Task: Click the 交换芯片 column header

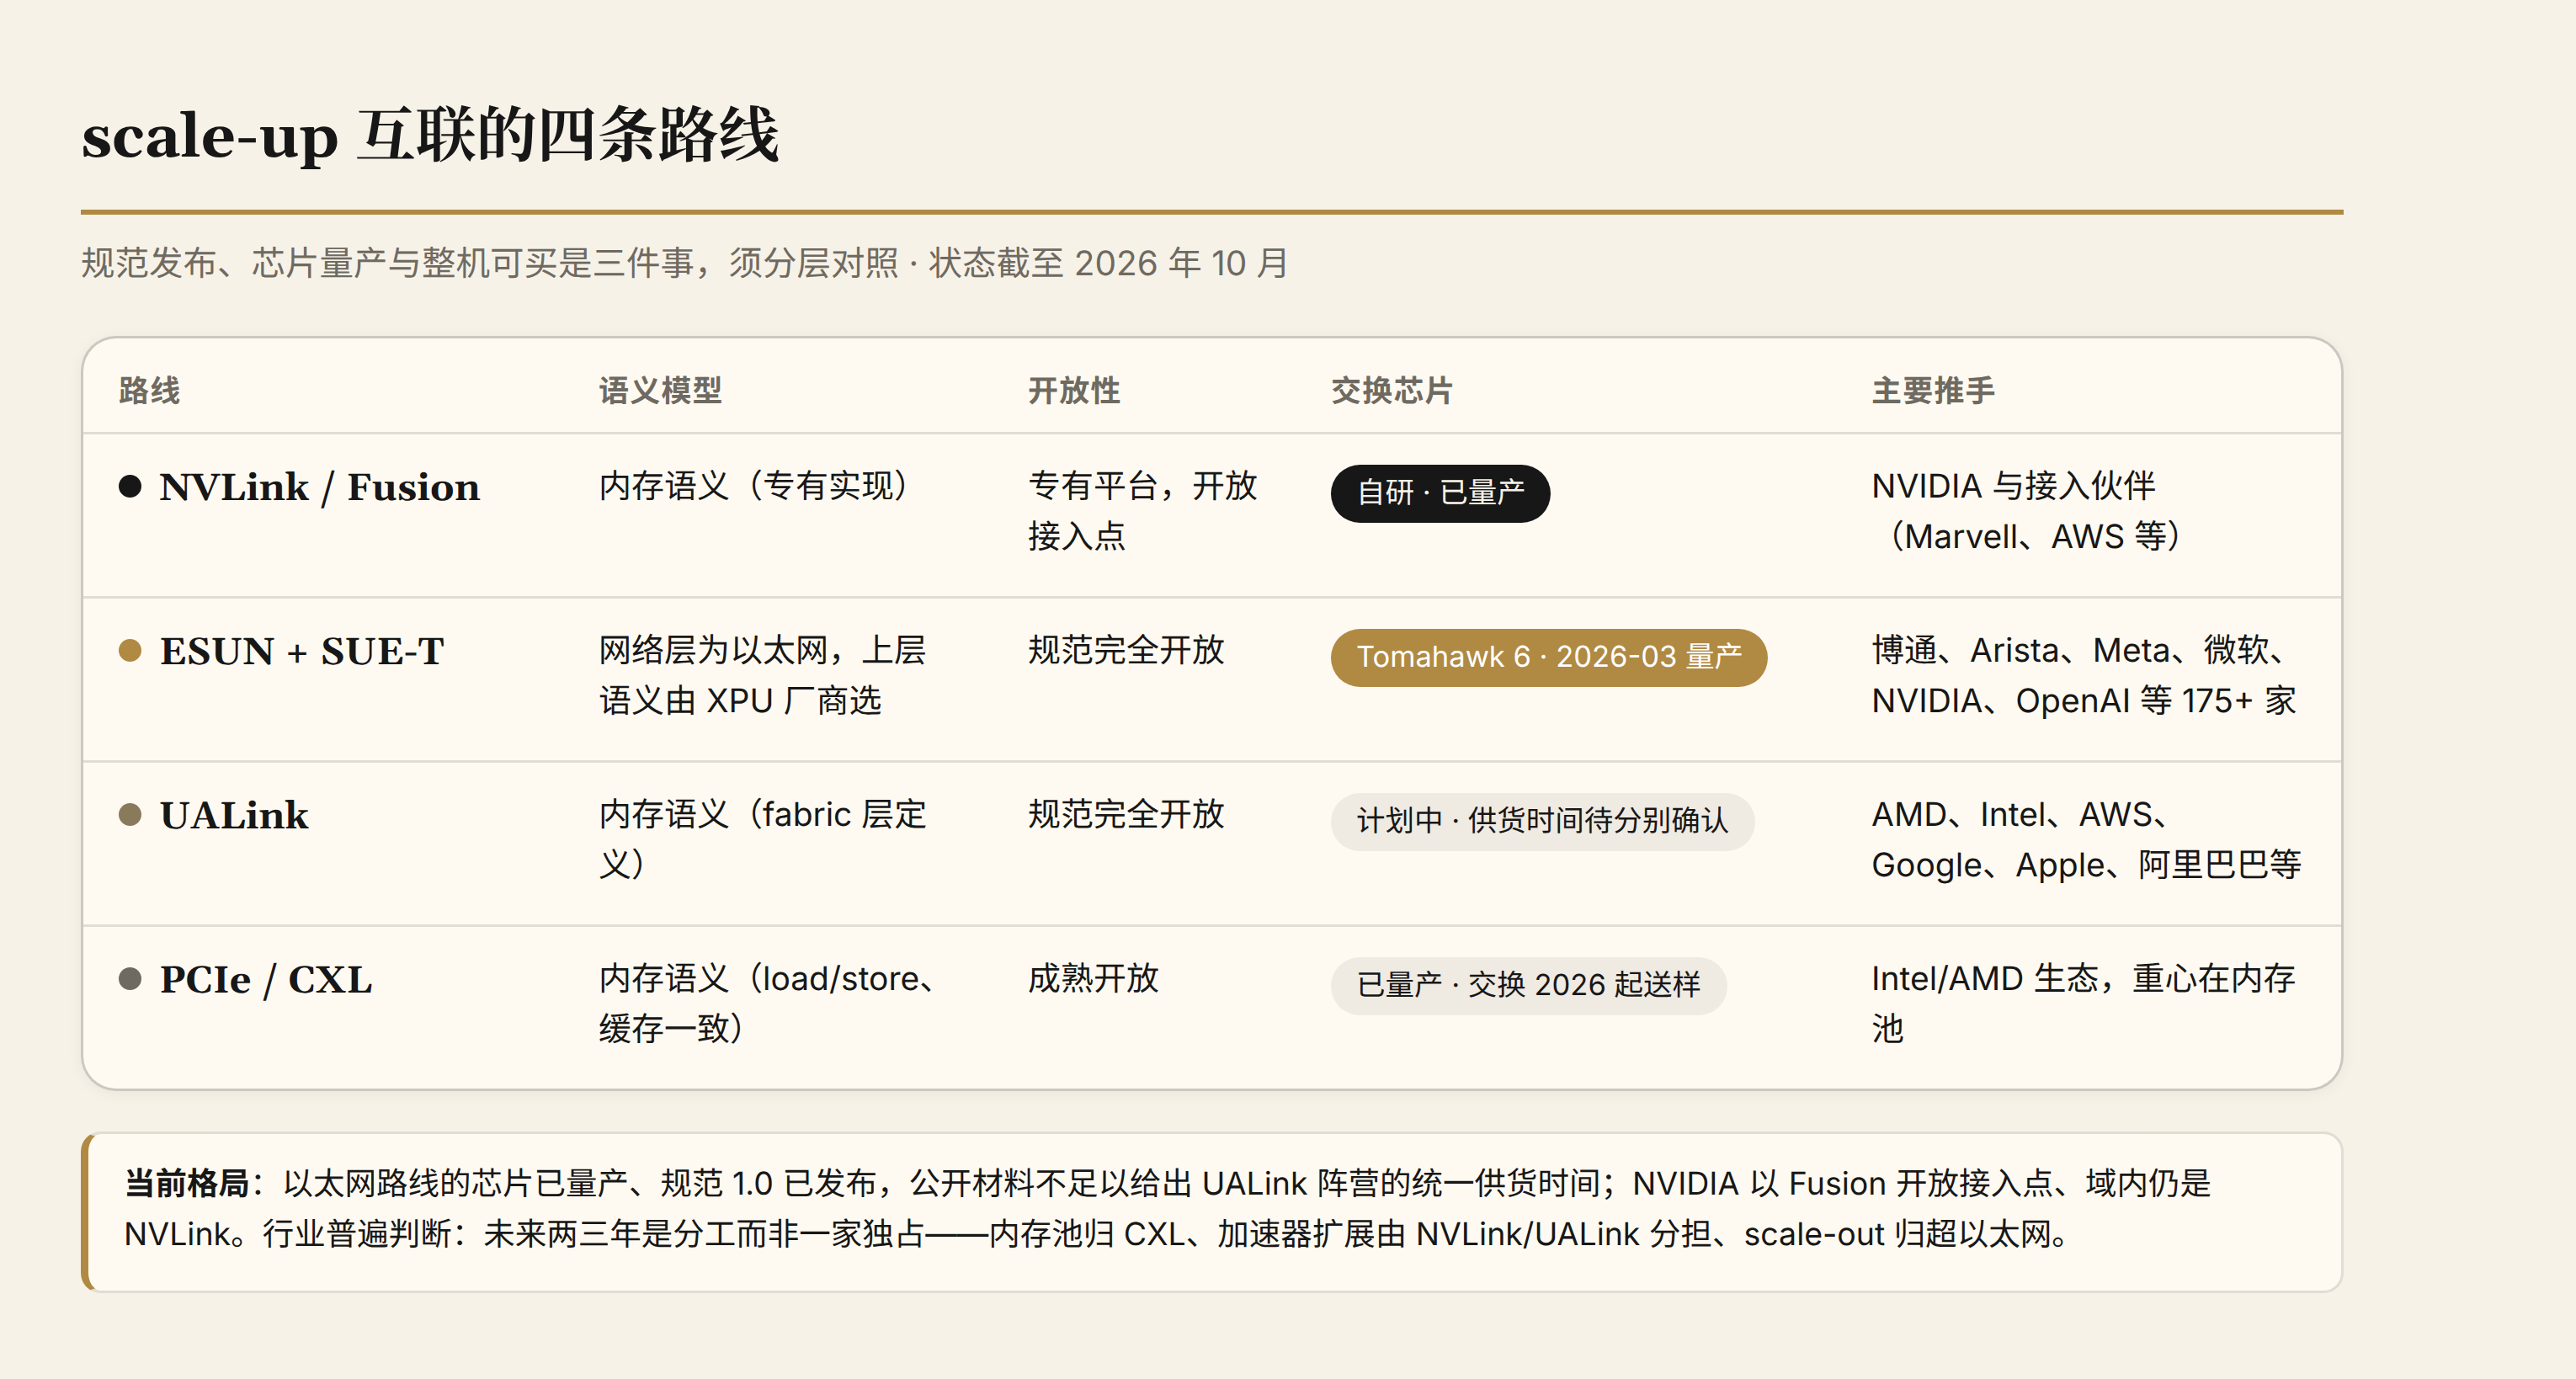Action: pyautogui.click(x=1392, y=390)
